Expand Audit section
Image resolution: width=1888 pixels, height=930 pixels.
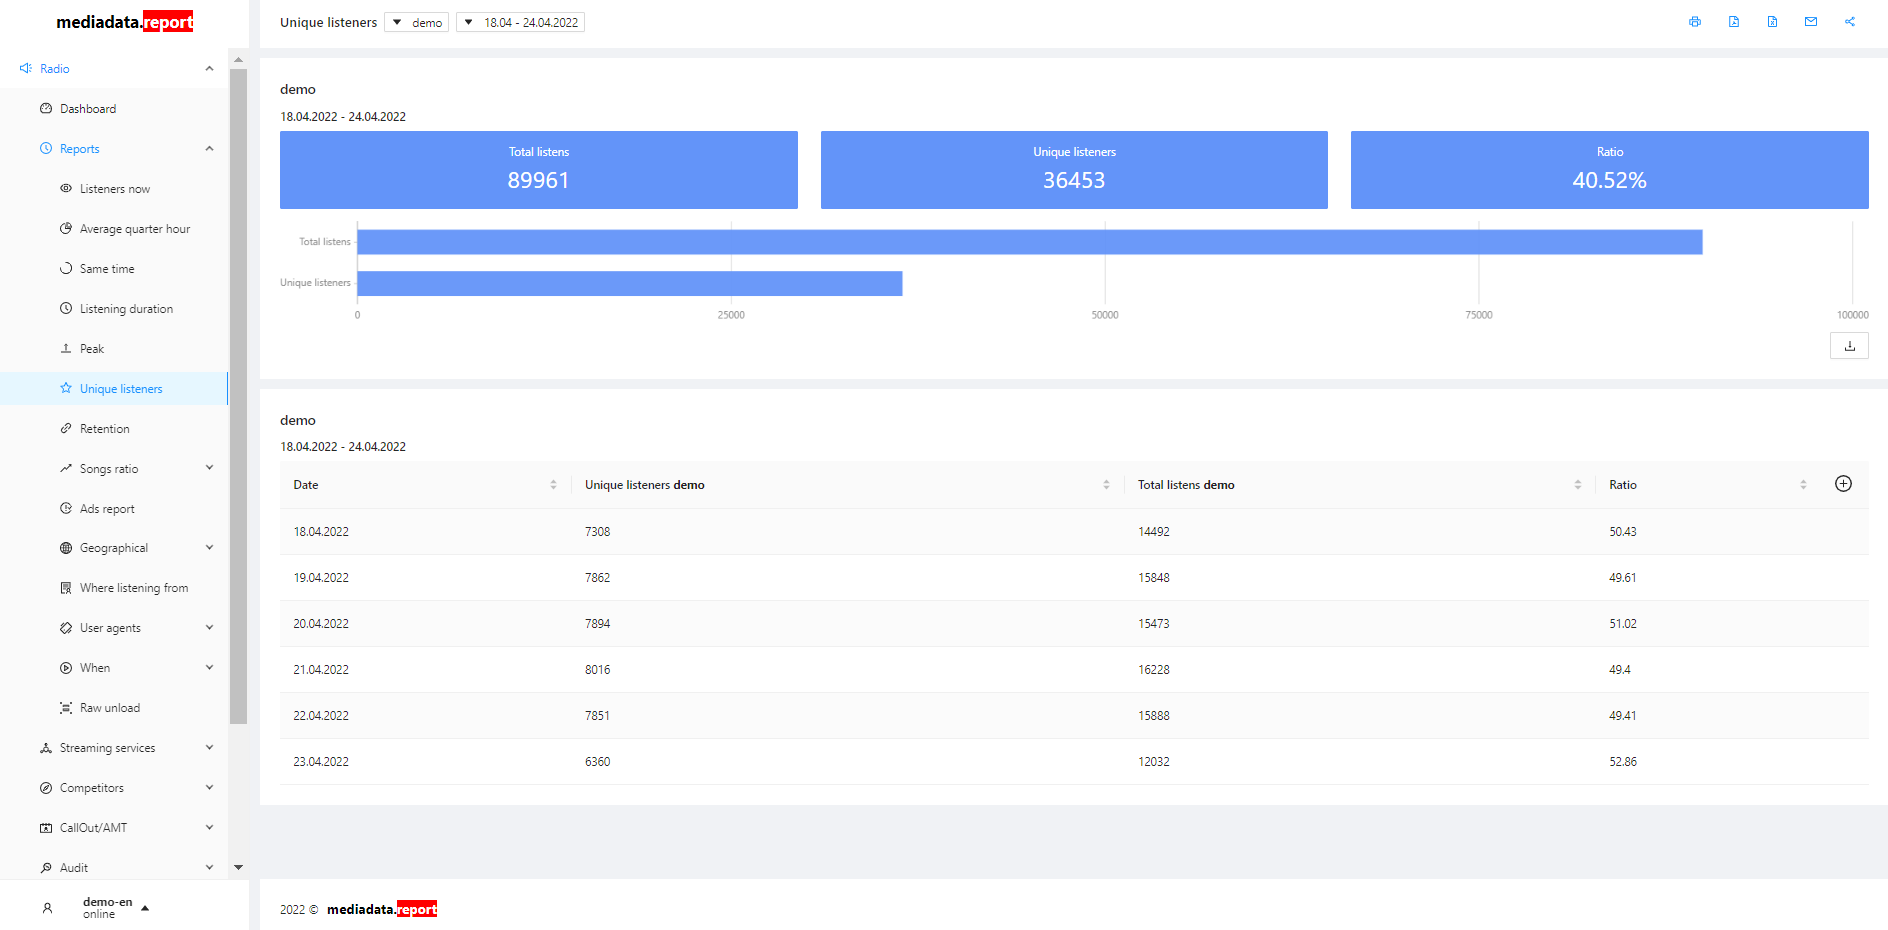point(209,868)
